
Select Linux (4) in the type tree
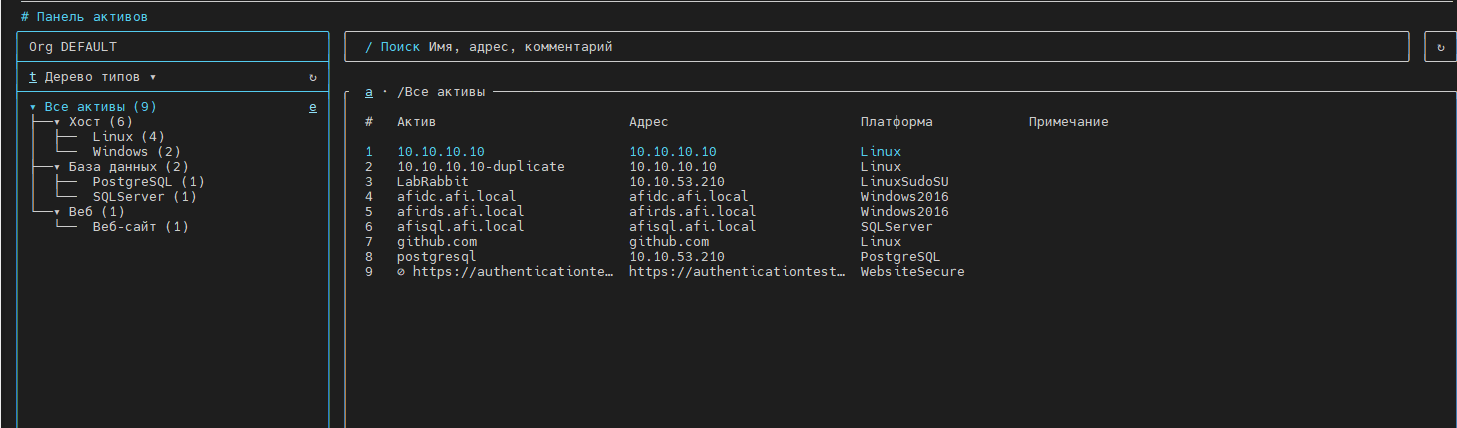128,137
